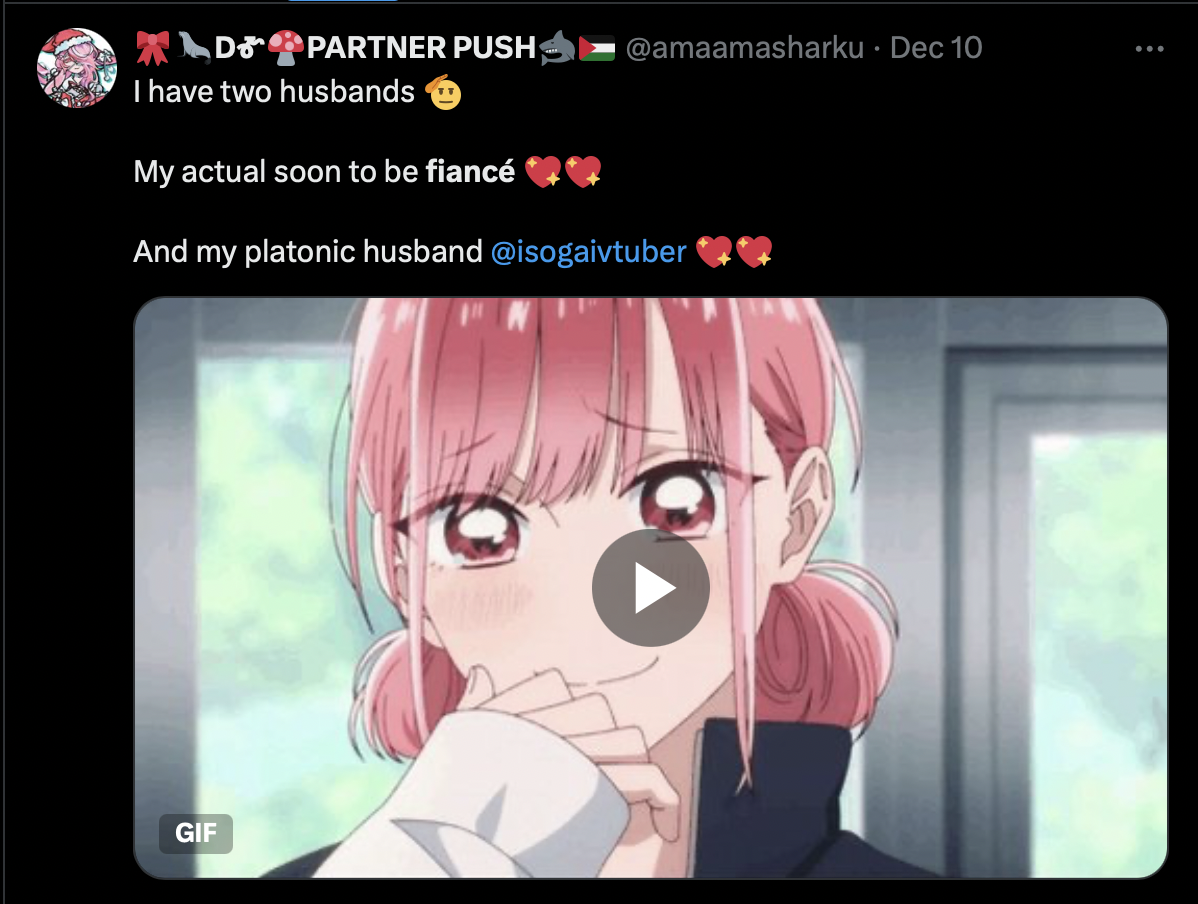Click the saluting face emoji
The height and width of the screenshot is (904, 1198).
point(444,92)
